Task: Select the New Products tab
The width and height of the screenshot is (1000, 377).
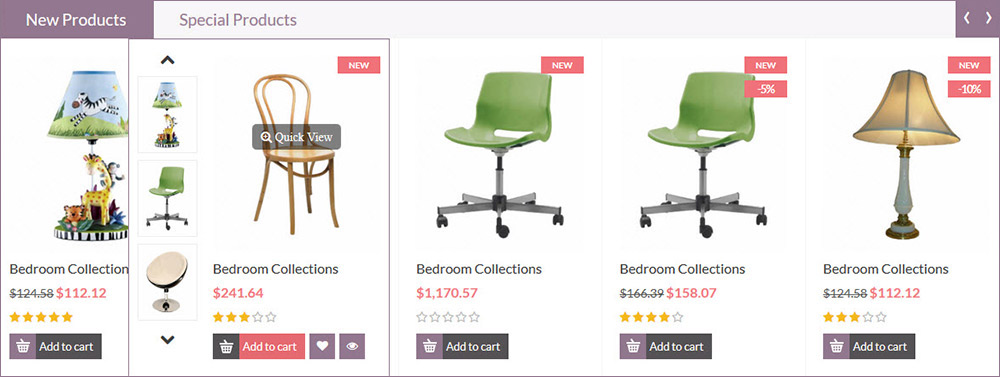Action: 76,19
